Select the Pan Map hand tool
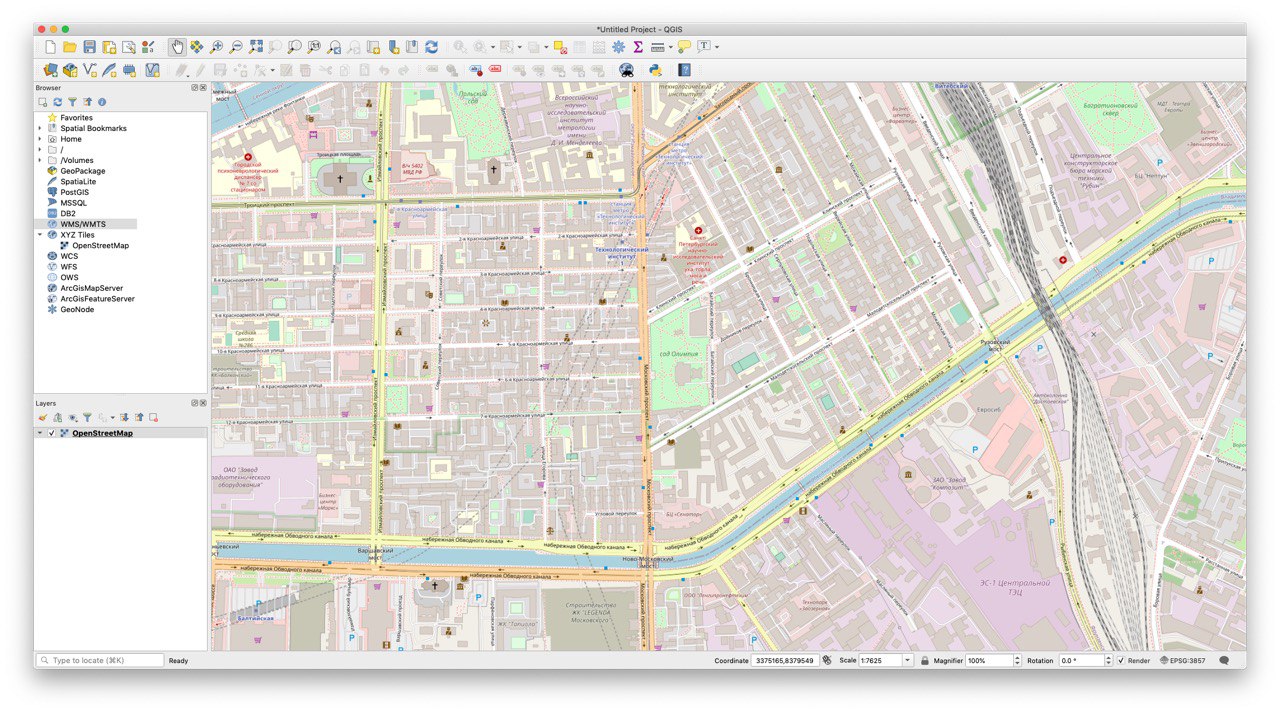The width and height of the screenshot is (1280, 713). [x=176, y=47]
